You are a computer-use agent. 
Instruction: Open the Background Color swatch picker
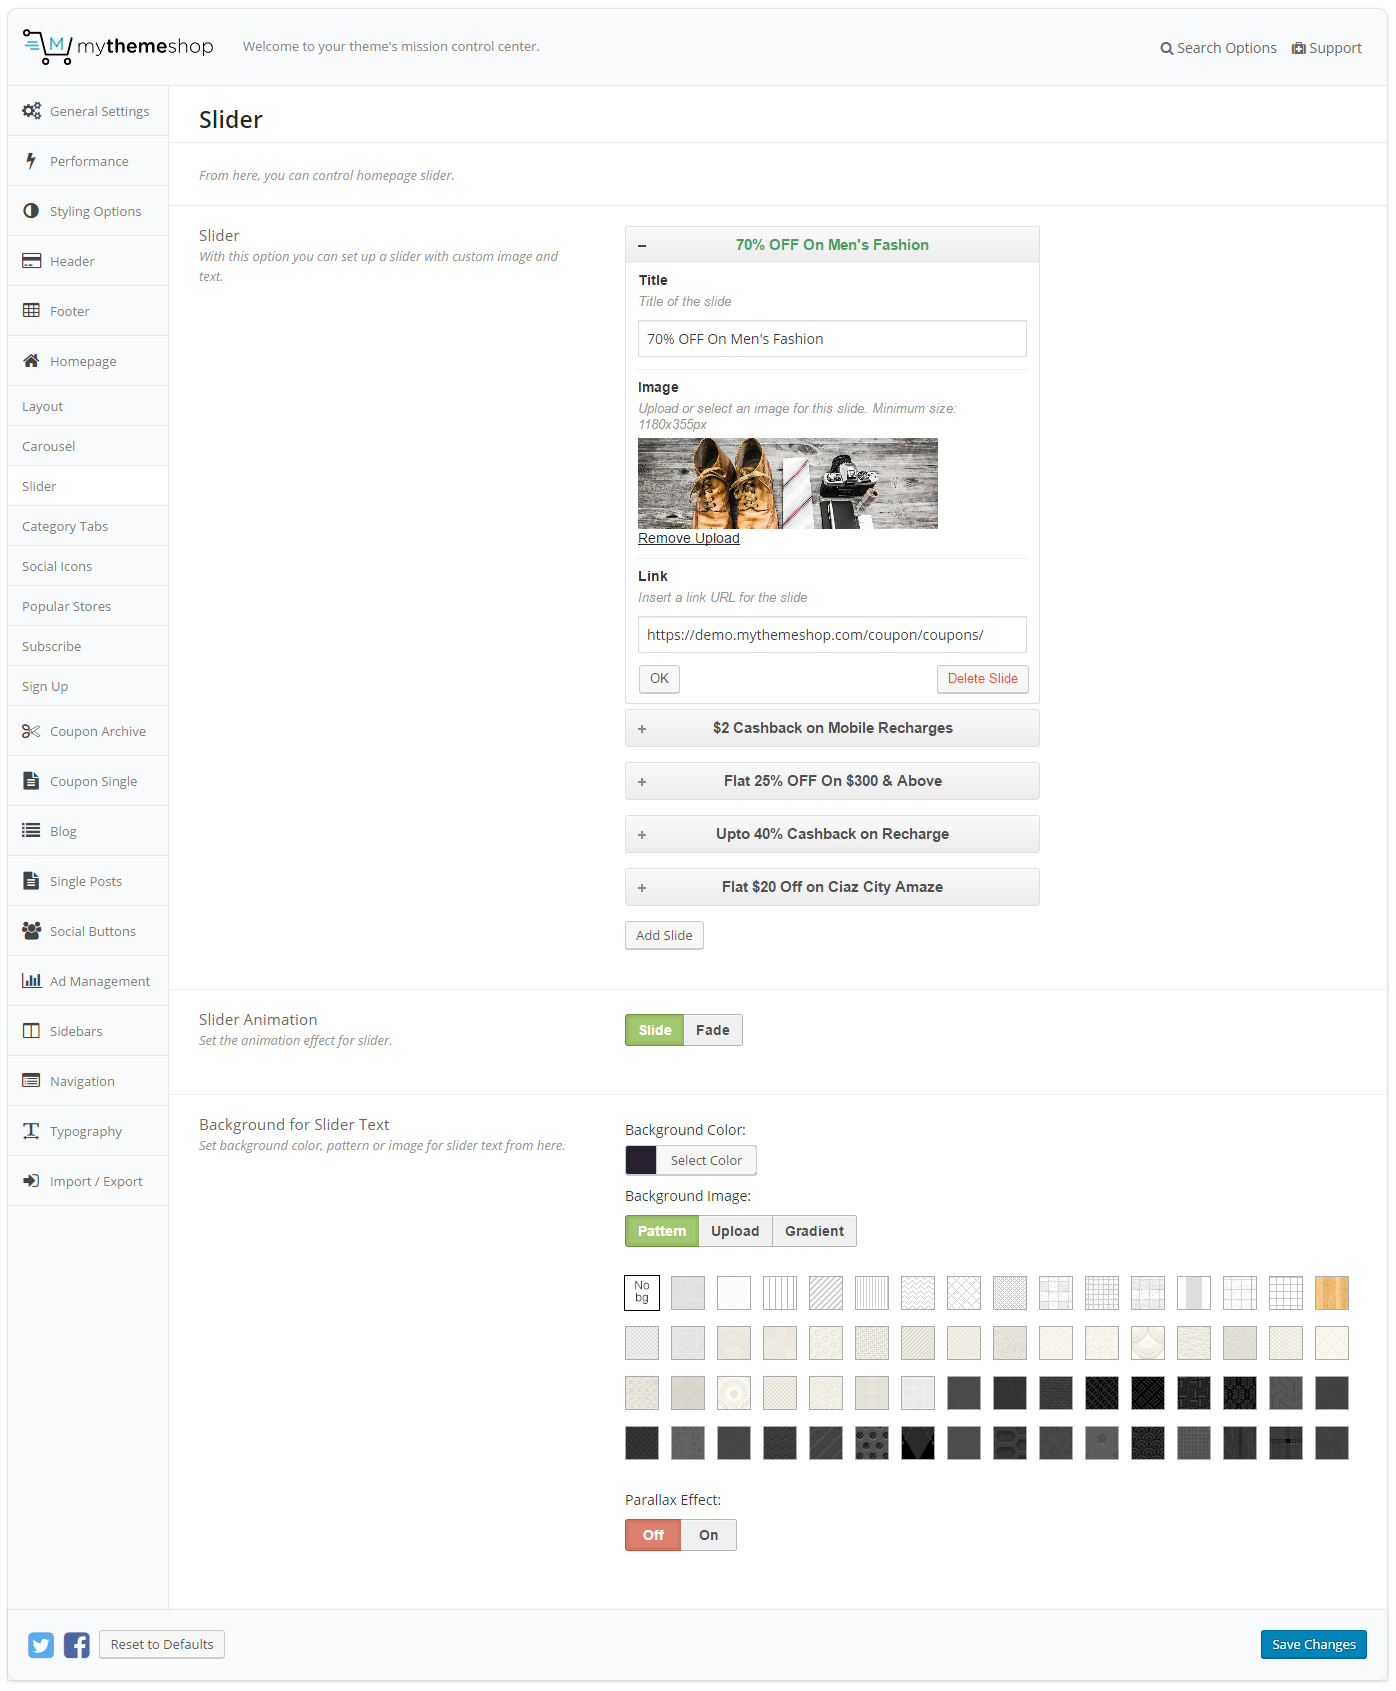click(x=641, y=1160)
